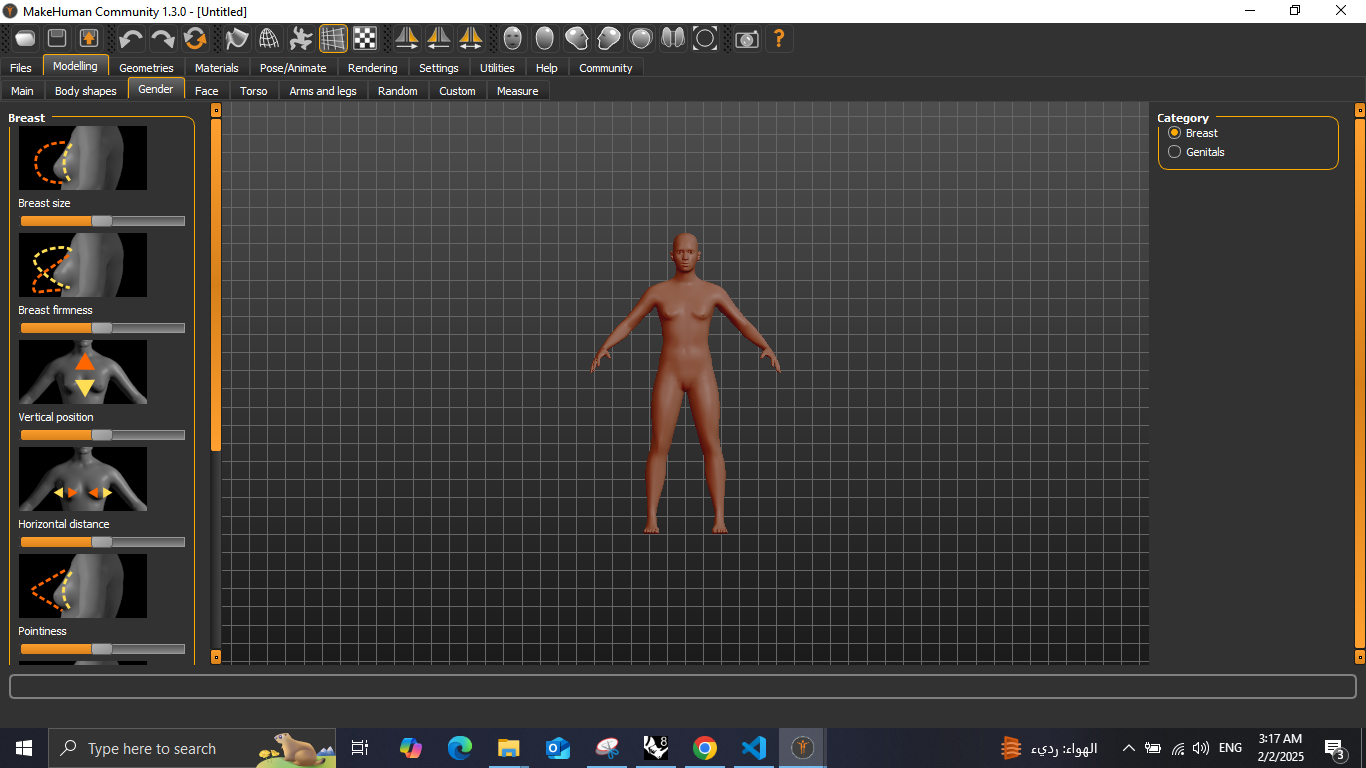Open the Files tab
Screen dimensions: 1366x768
click(21, 68)
